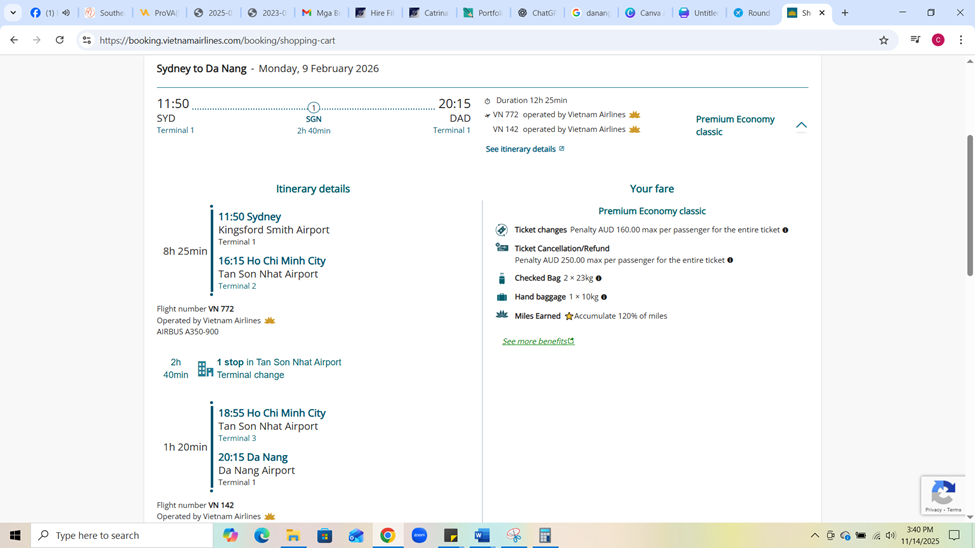This screenshot has height=548, width=975.
Task: Click the volume speaker tray icon
Action: click(890, 536)
